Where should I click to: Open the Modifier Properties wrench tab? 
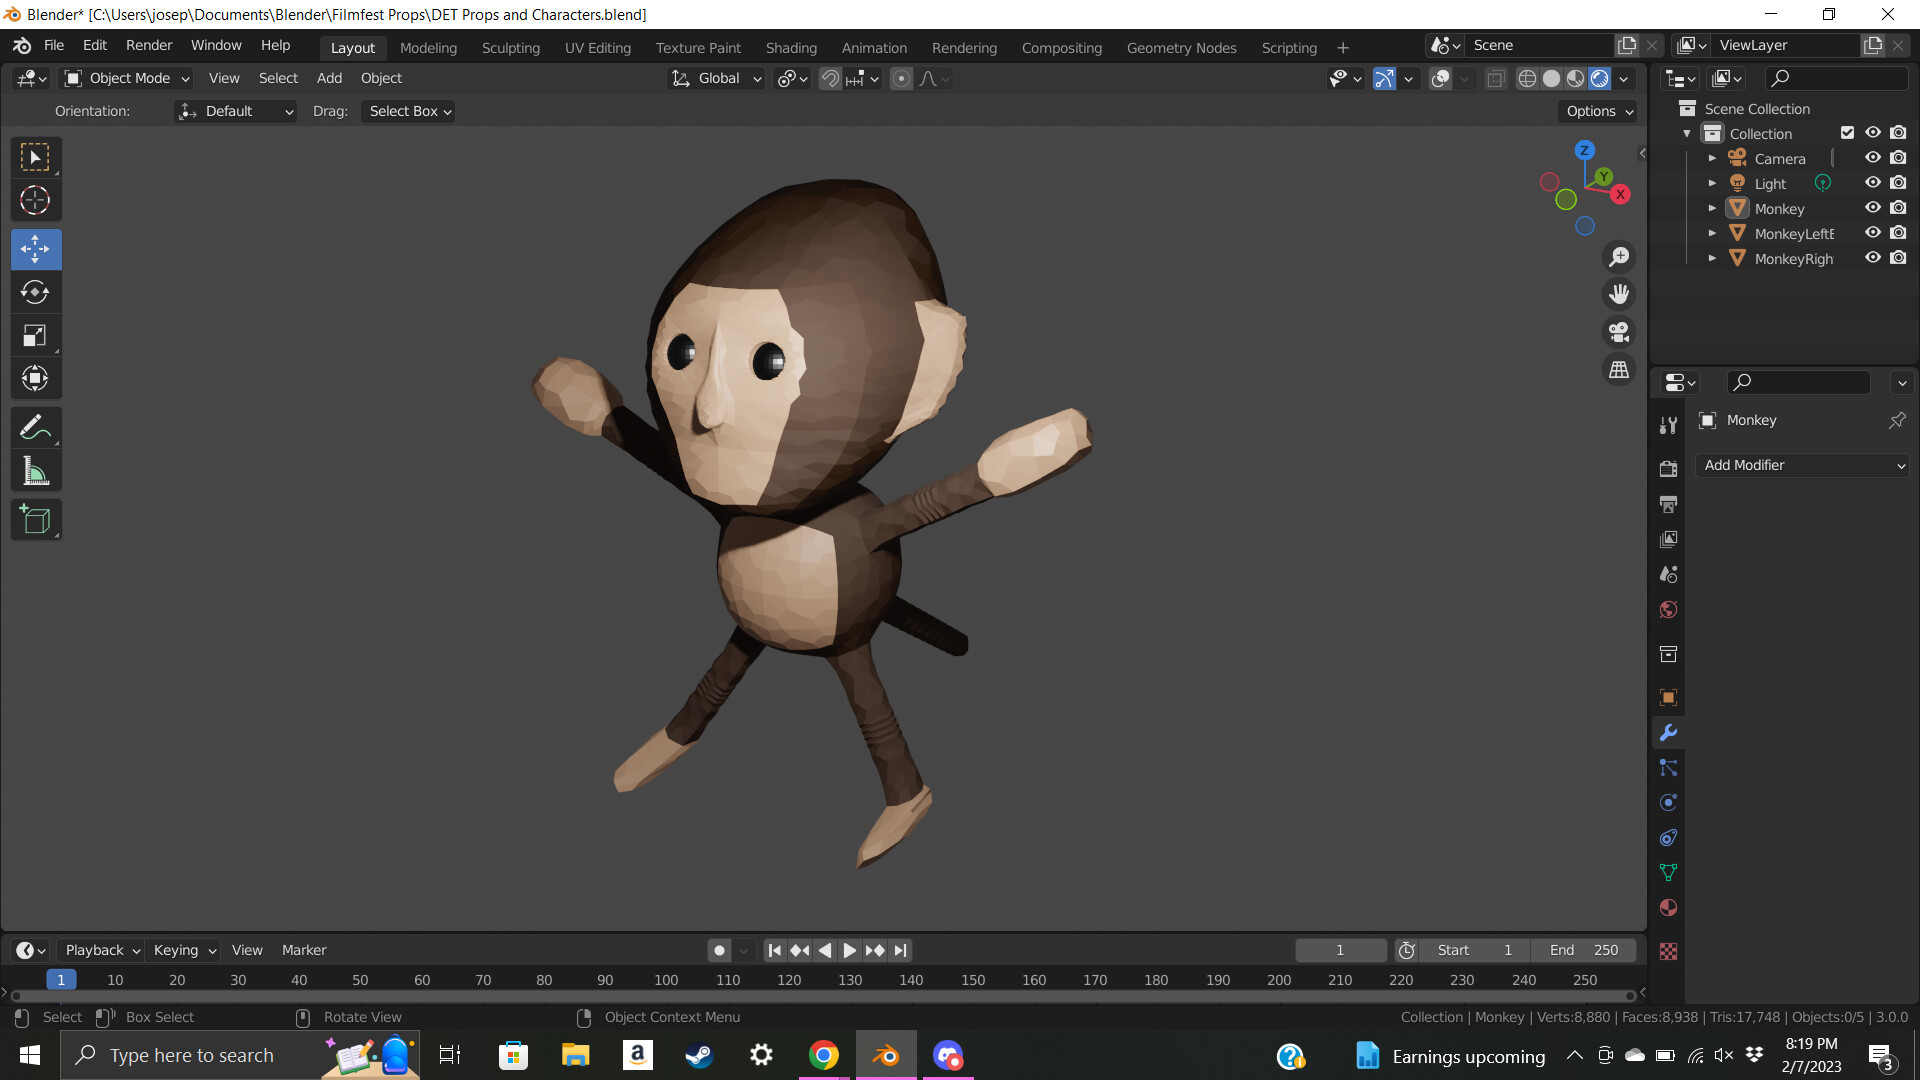[x=1668, y=732]
